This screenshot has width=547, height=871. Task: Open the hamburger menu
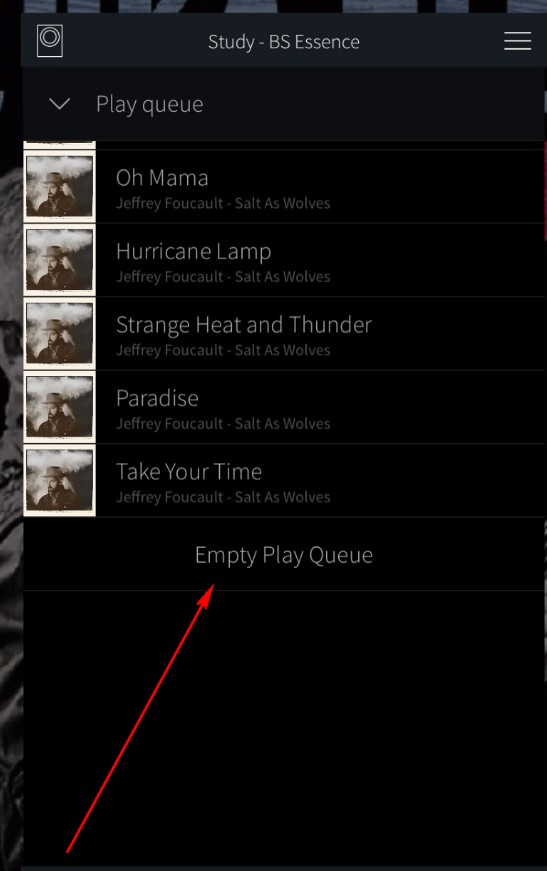tap(517, 41)
